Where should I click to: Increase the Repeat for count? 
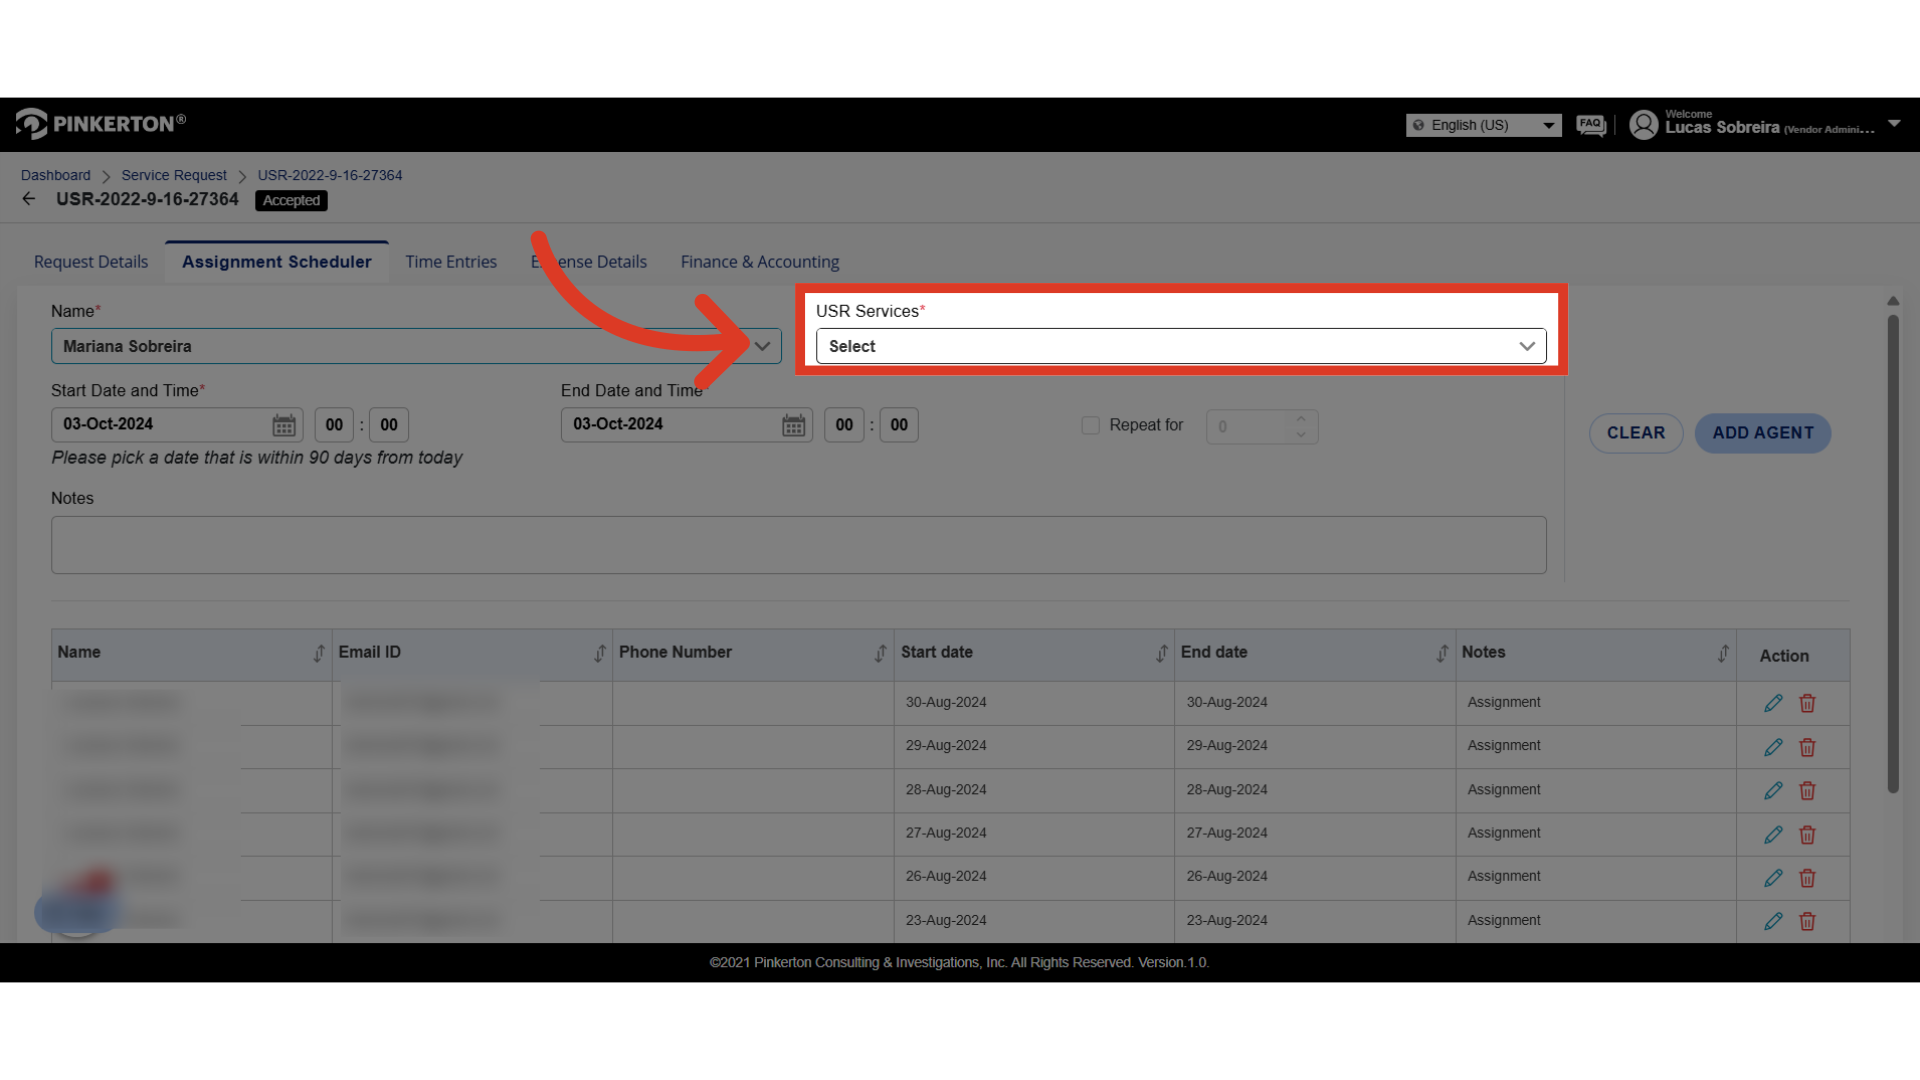1301,418
